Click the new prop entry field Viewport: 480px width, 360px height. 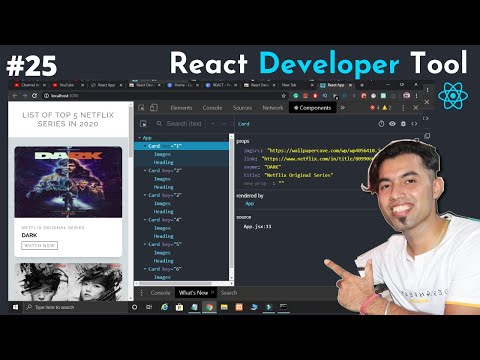[x=255, y=183]
